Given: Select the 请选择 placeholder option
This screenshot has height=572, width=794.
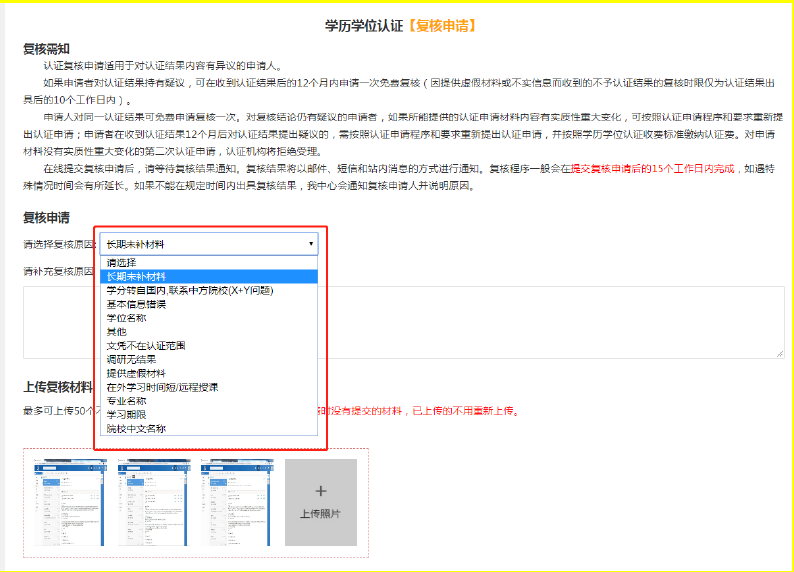Looking at the screenshot, I should [x=122, y=263].
